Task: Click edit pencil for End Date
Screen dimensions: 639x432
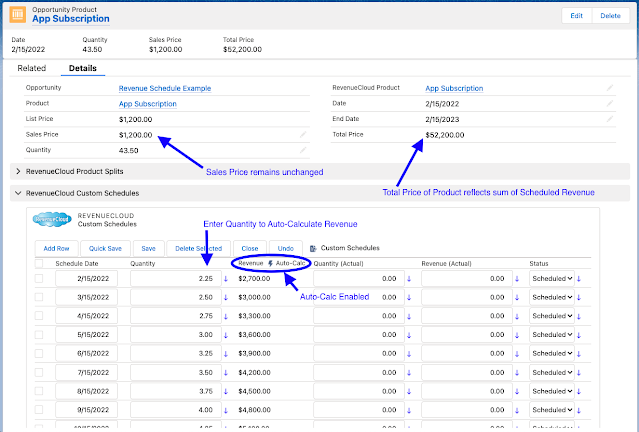Action: [610, 119]
